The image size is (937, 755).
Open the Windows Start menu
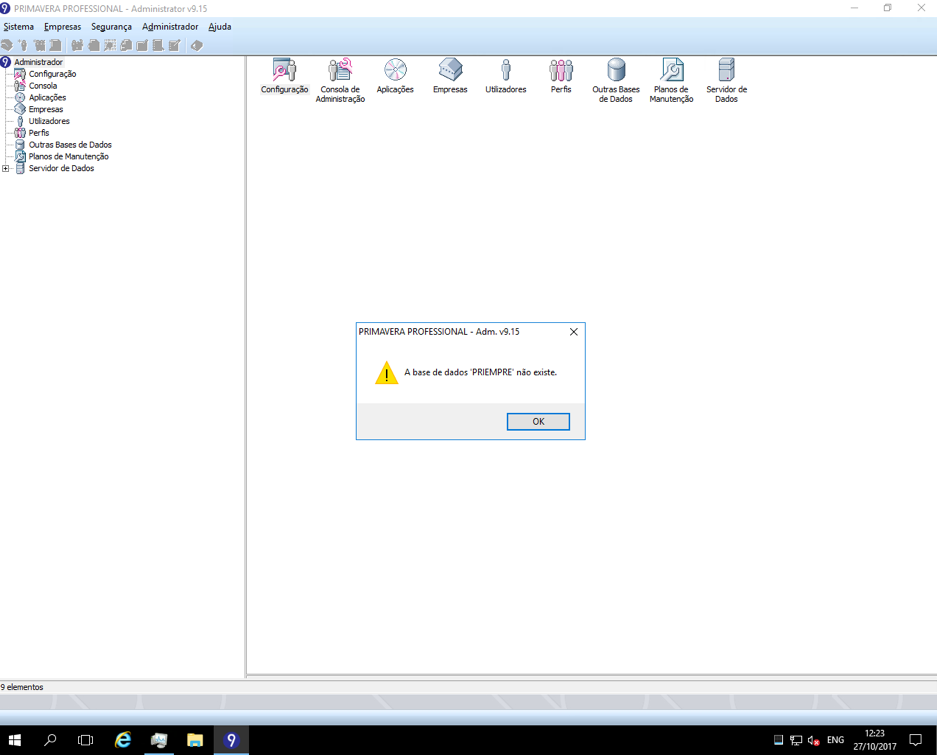[14, 740]
